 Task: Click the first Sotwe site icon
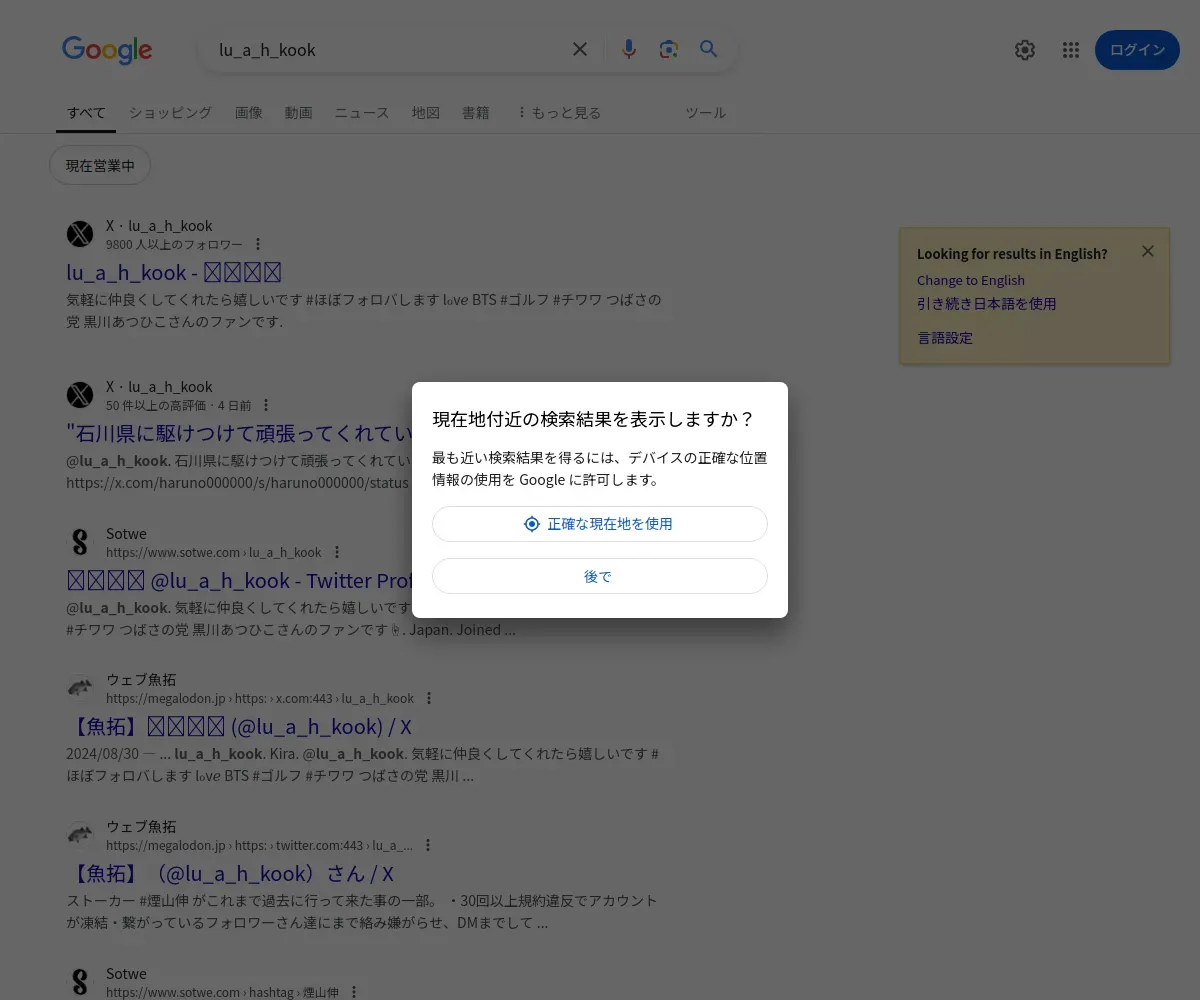[80, 542]
